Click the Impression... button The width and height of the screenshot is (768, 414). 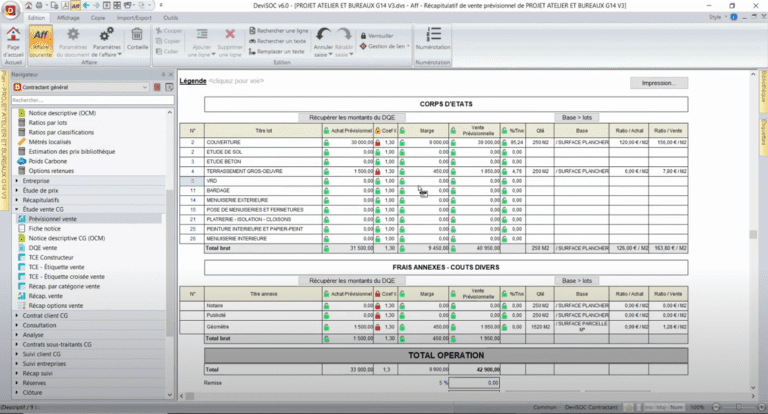(x=659, y=83)
